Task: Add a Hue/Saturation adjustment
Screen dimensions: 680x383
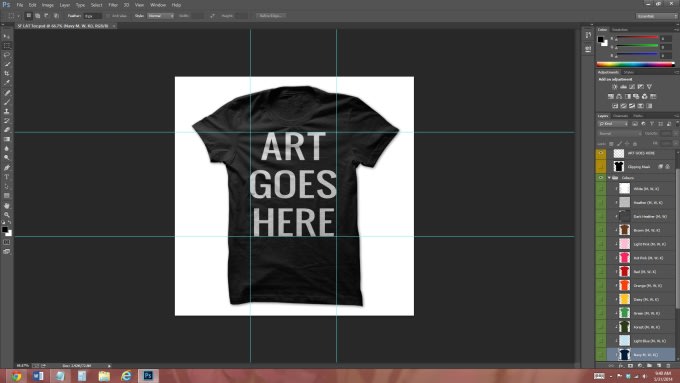Action: tap(611, 96)
